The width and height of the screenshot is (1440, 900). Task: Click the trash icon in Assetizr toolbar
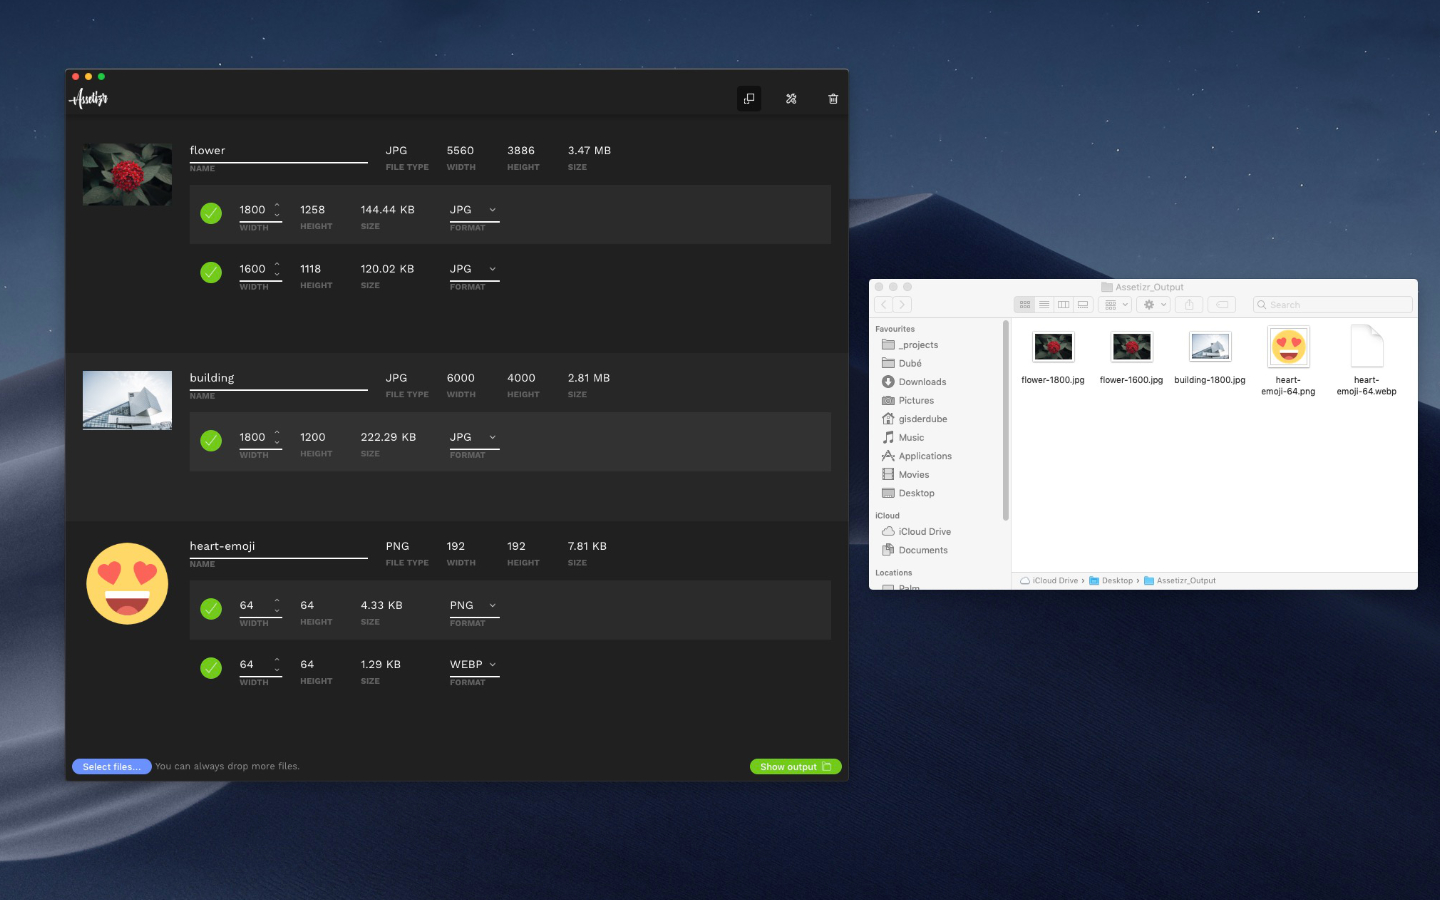(x=832, y=99)
